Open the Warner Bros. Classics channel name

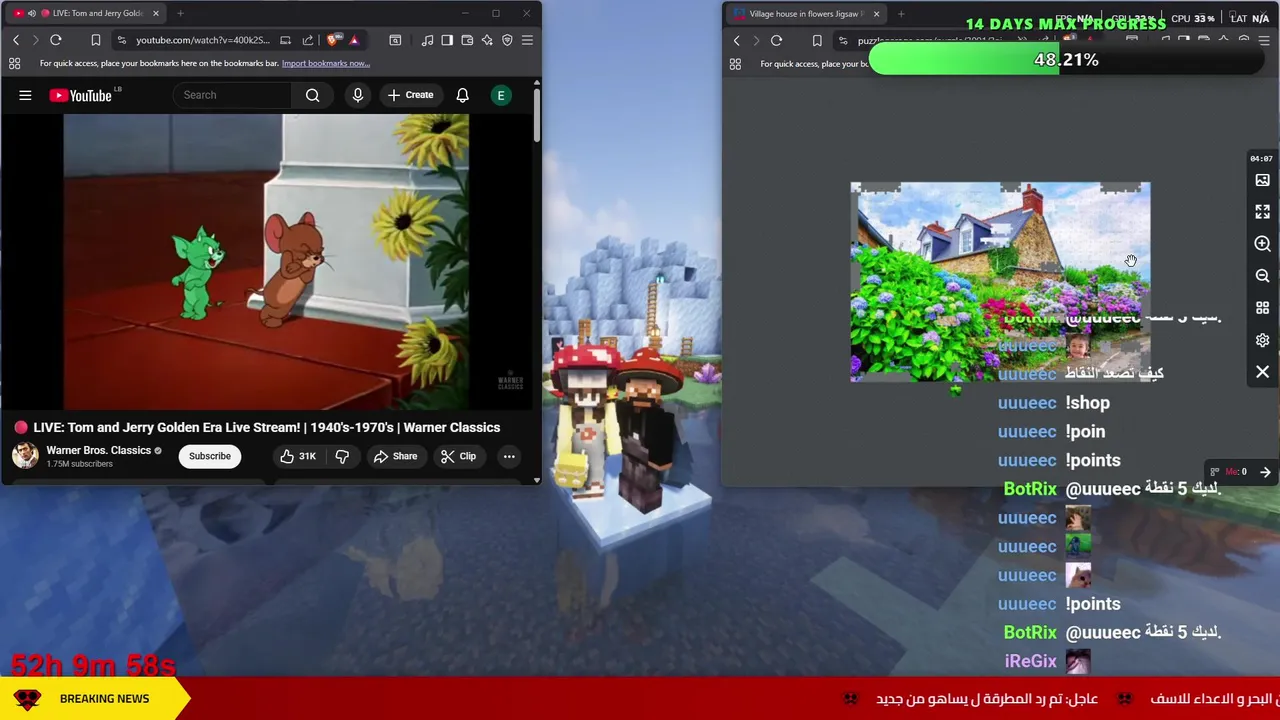98,450
